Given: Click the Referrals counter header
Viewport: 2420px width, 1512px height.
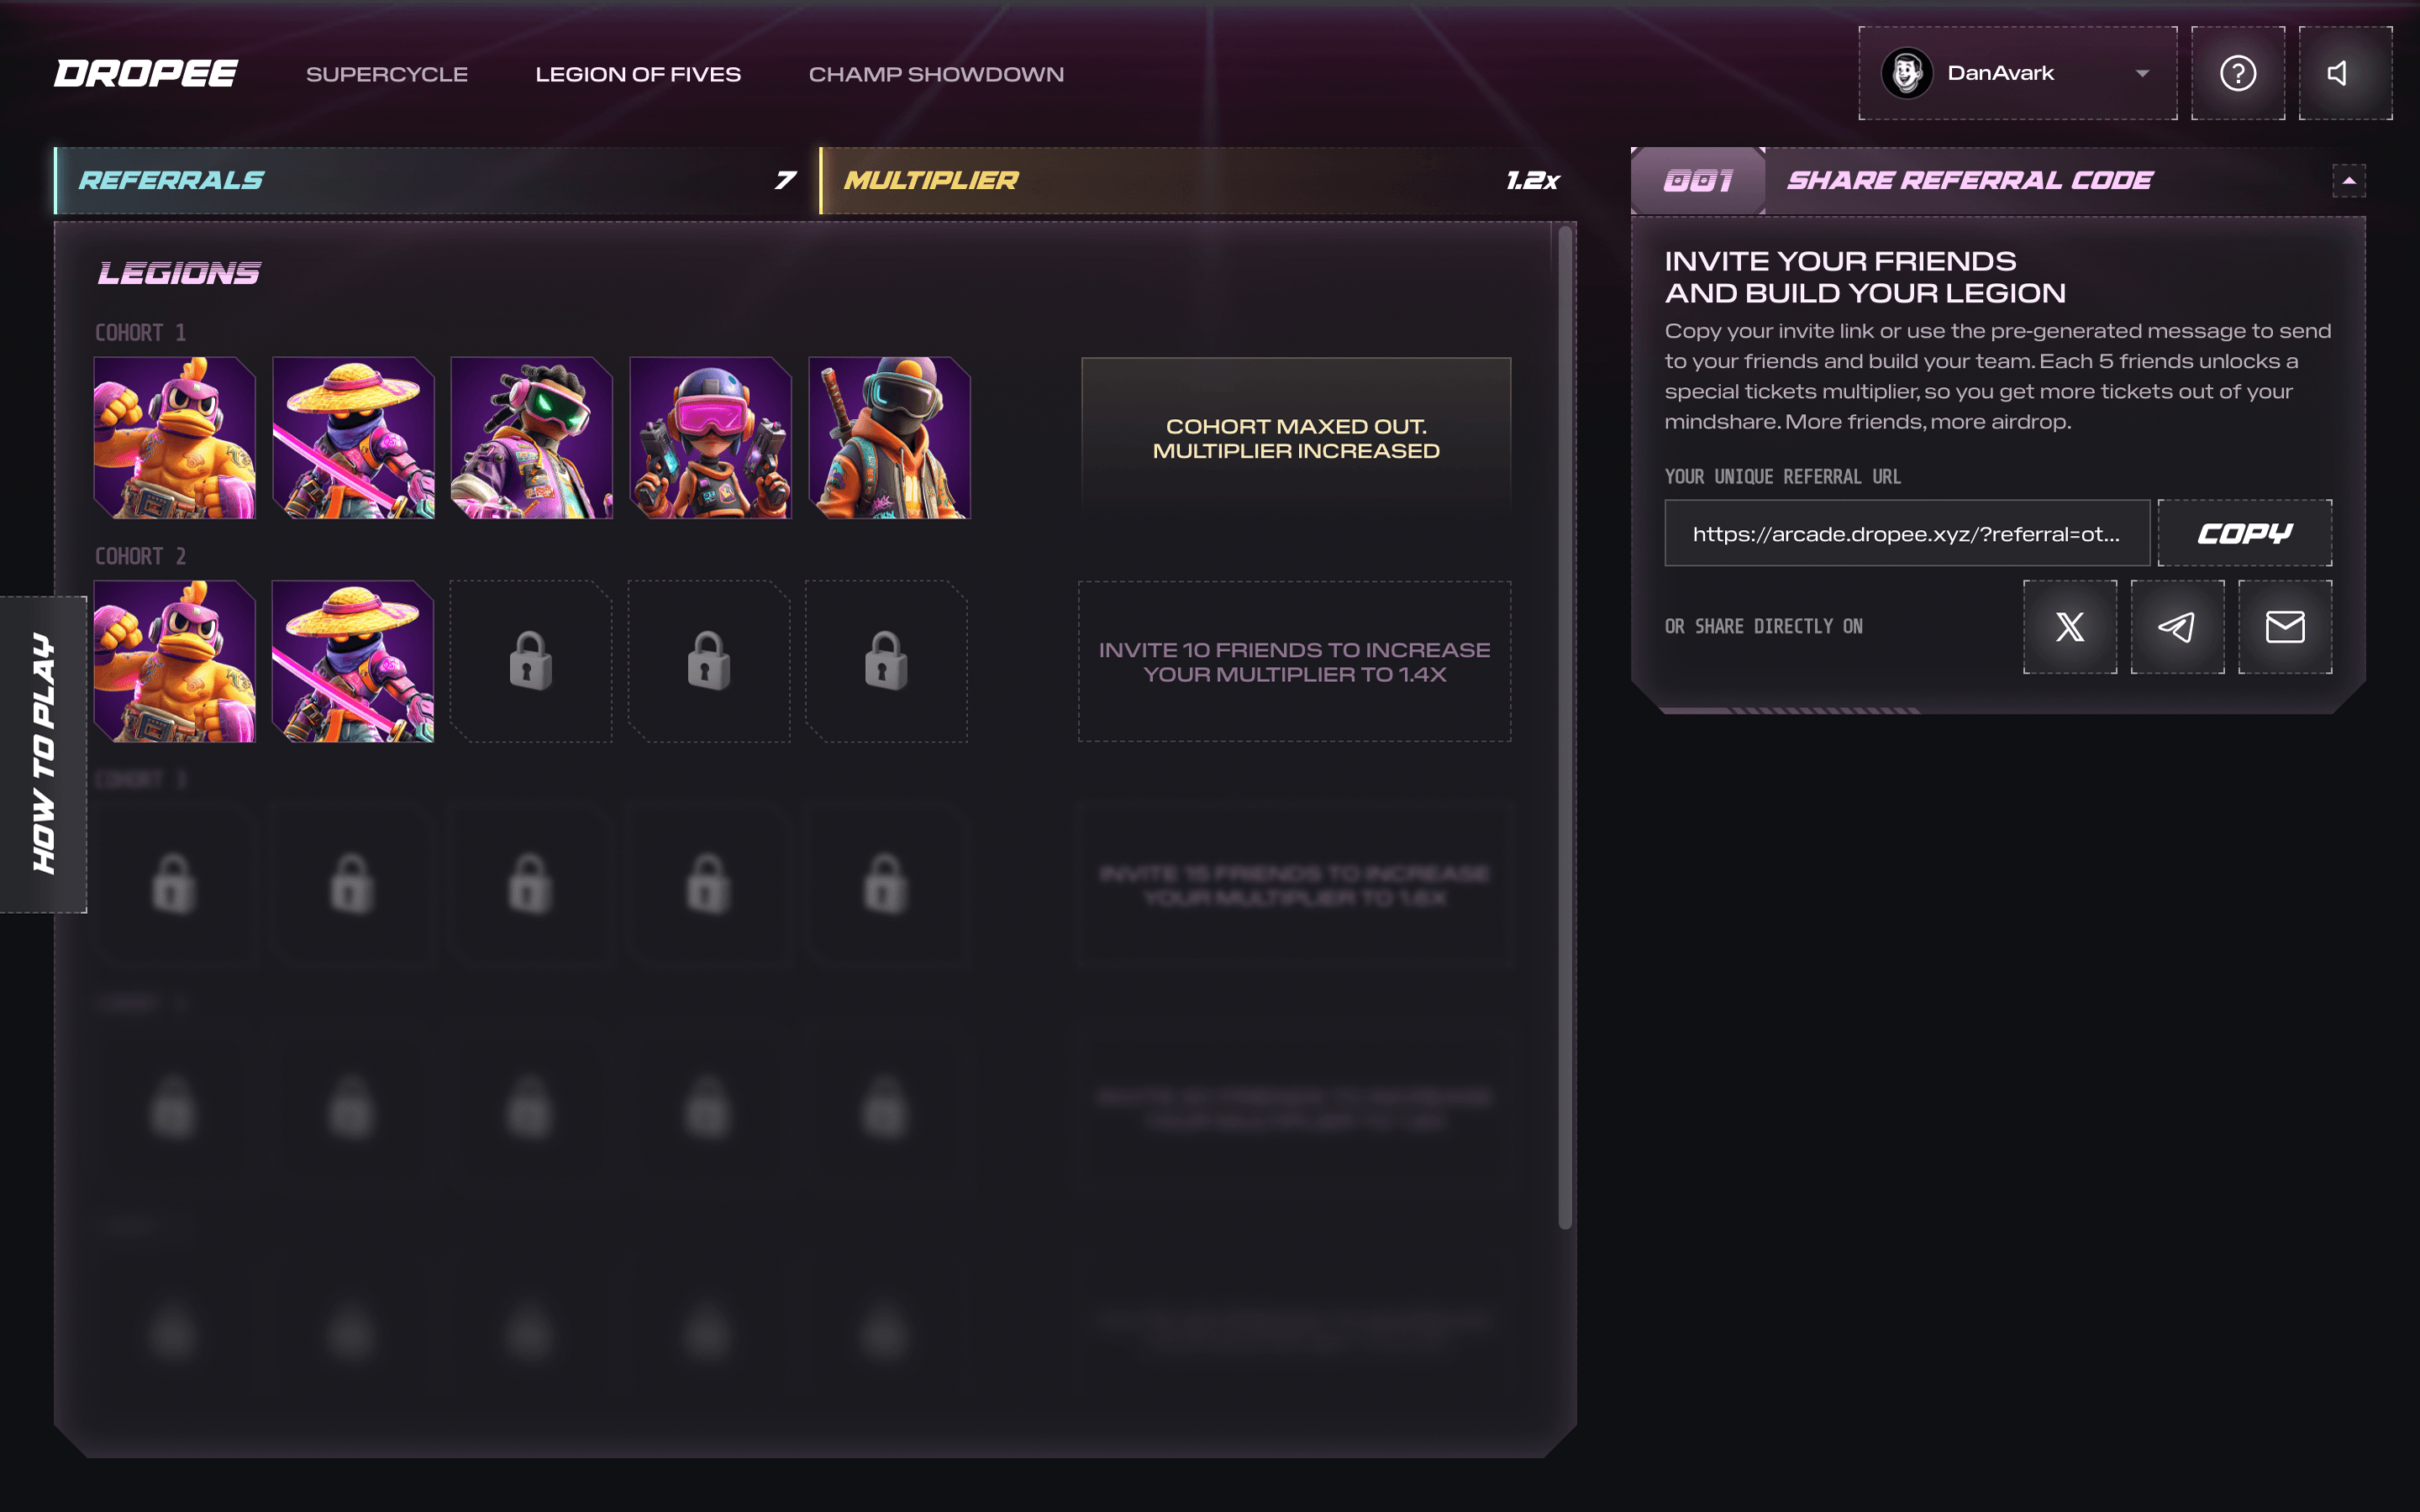Looking at the screenshot, I should pos(430,181).
